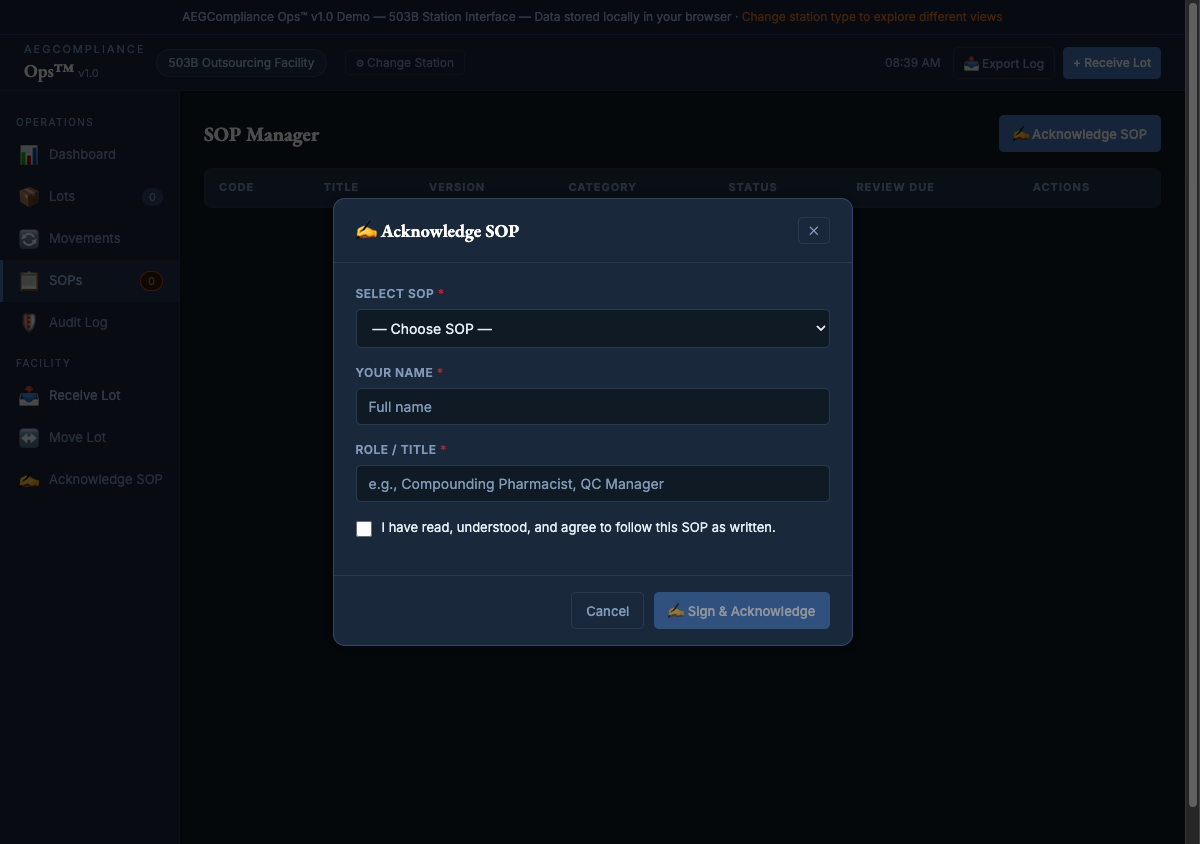The image size is (1200, 844).
Task: Open the Audit Log menu item
Action: point(78,323)
